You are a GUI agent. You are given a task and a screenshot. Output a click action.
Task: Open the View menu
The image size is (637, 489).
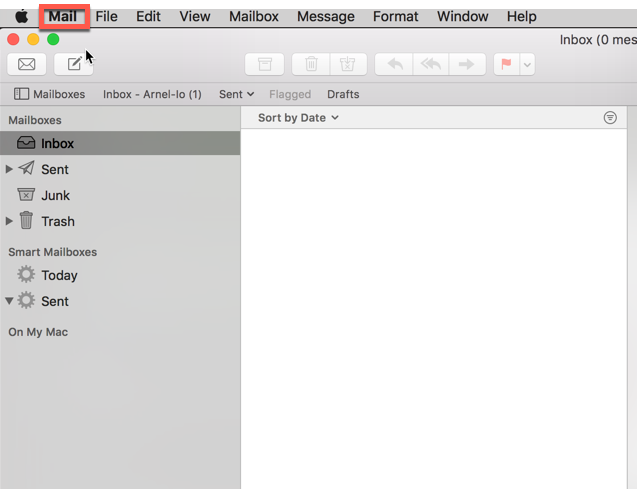(x=195, y=17)
